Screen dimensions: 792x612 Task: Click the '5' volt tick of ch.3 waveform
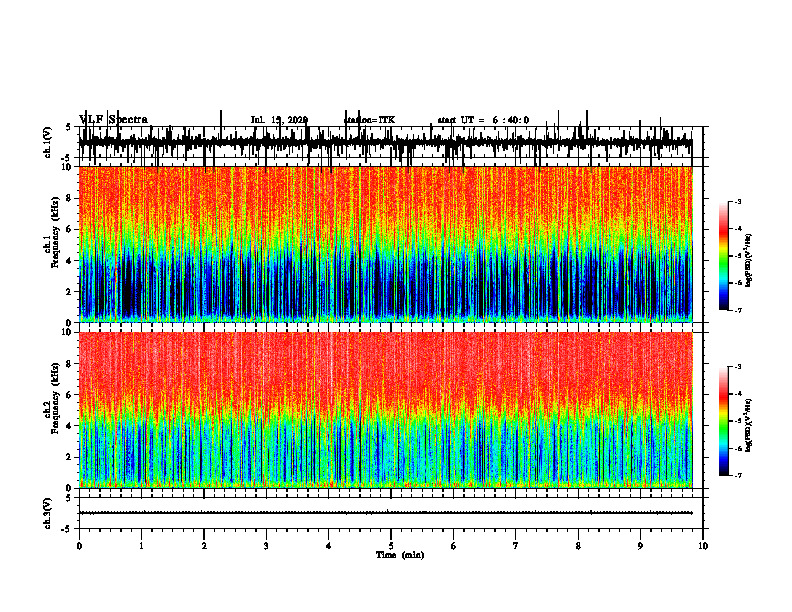[x=68, y=498]
